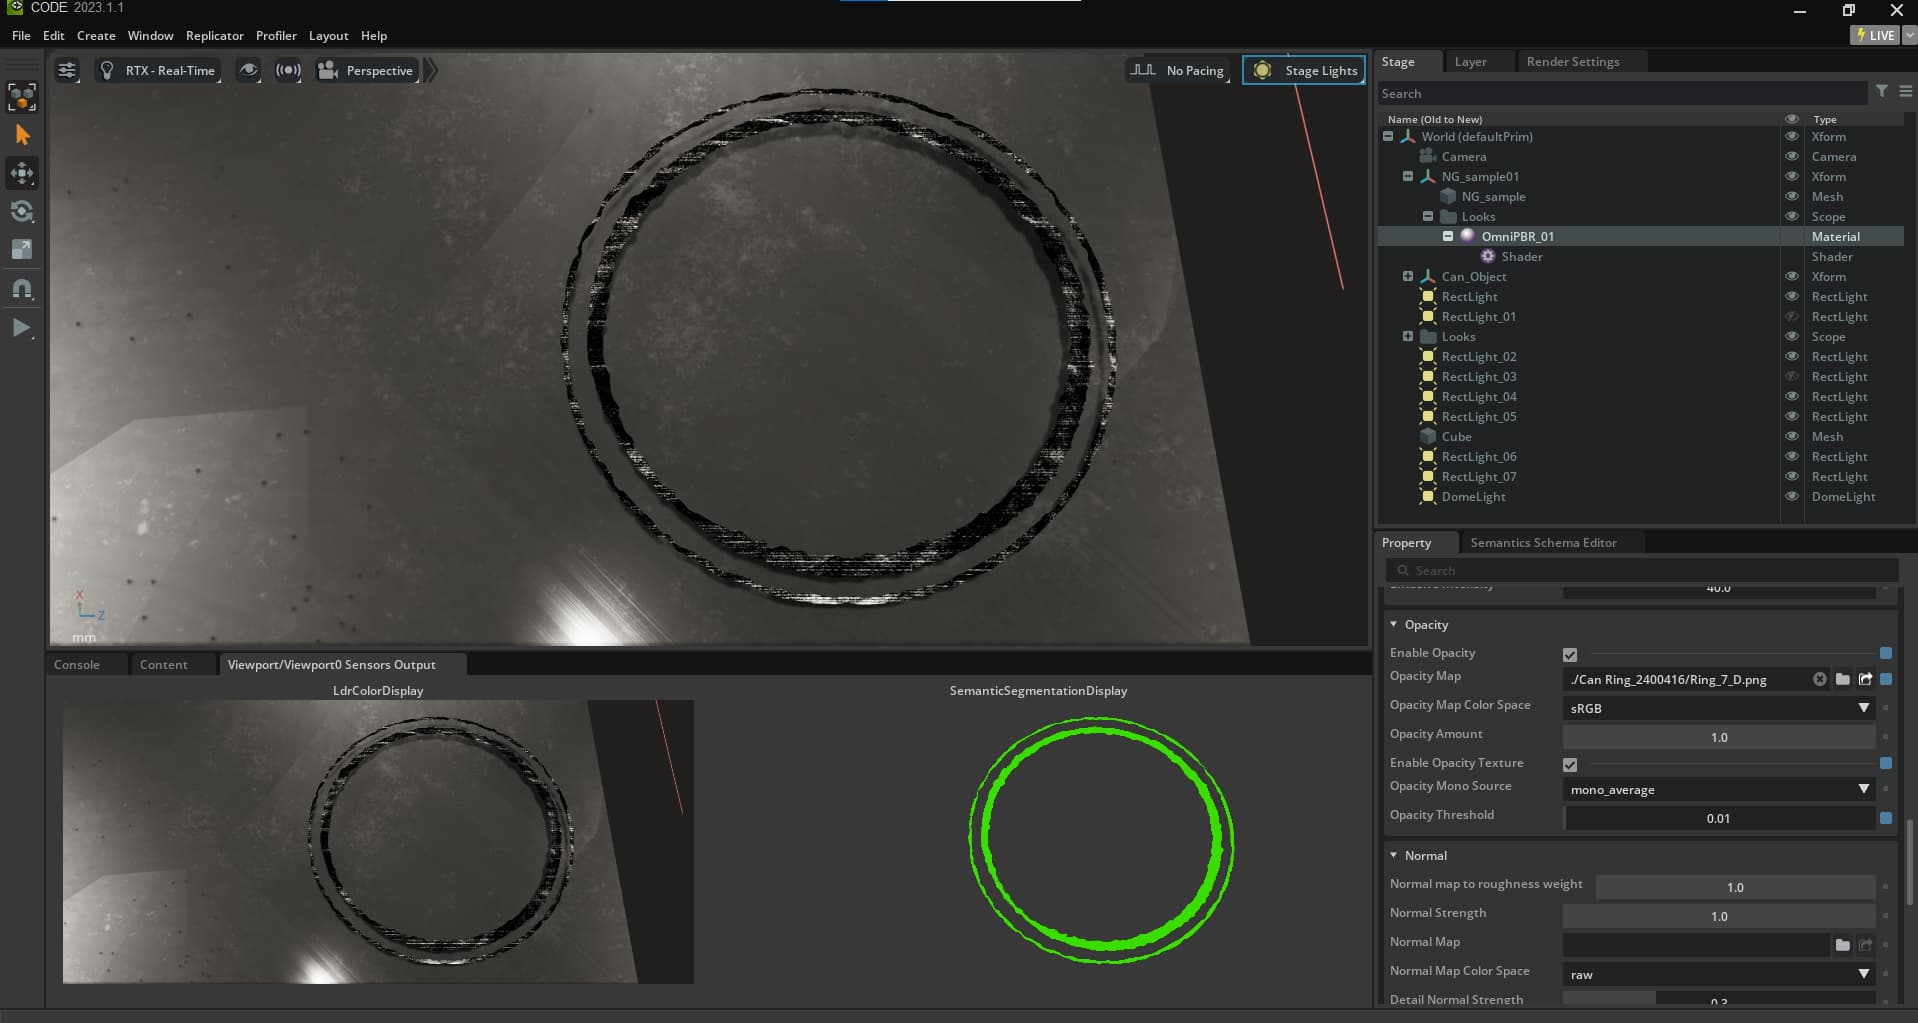Enable the Snap tool (magnet icon)
The height and width of the screenshot is (1023, 1918).
pyautogui.click(x=22, y=289)
